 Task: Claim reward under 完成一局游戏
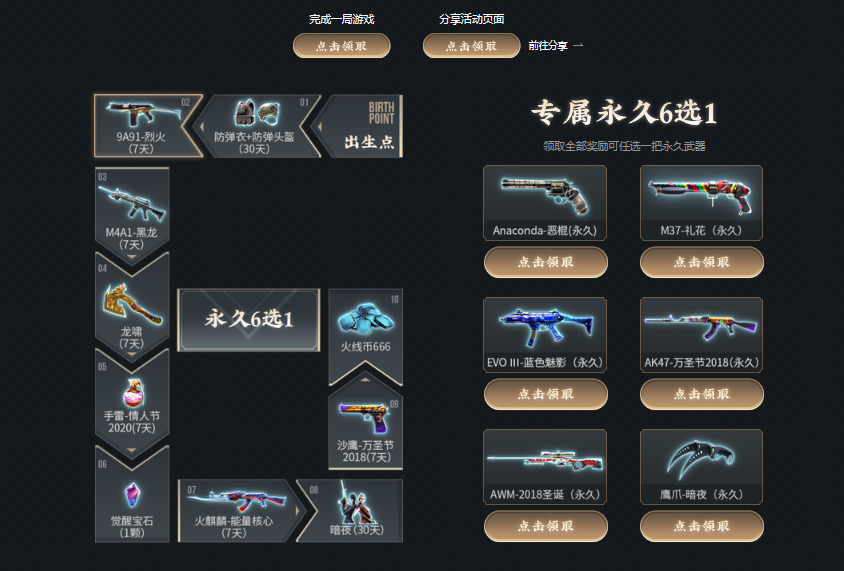point(341,46)
